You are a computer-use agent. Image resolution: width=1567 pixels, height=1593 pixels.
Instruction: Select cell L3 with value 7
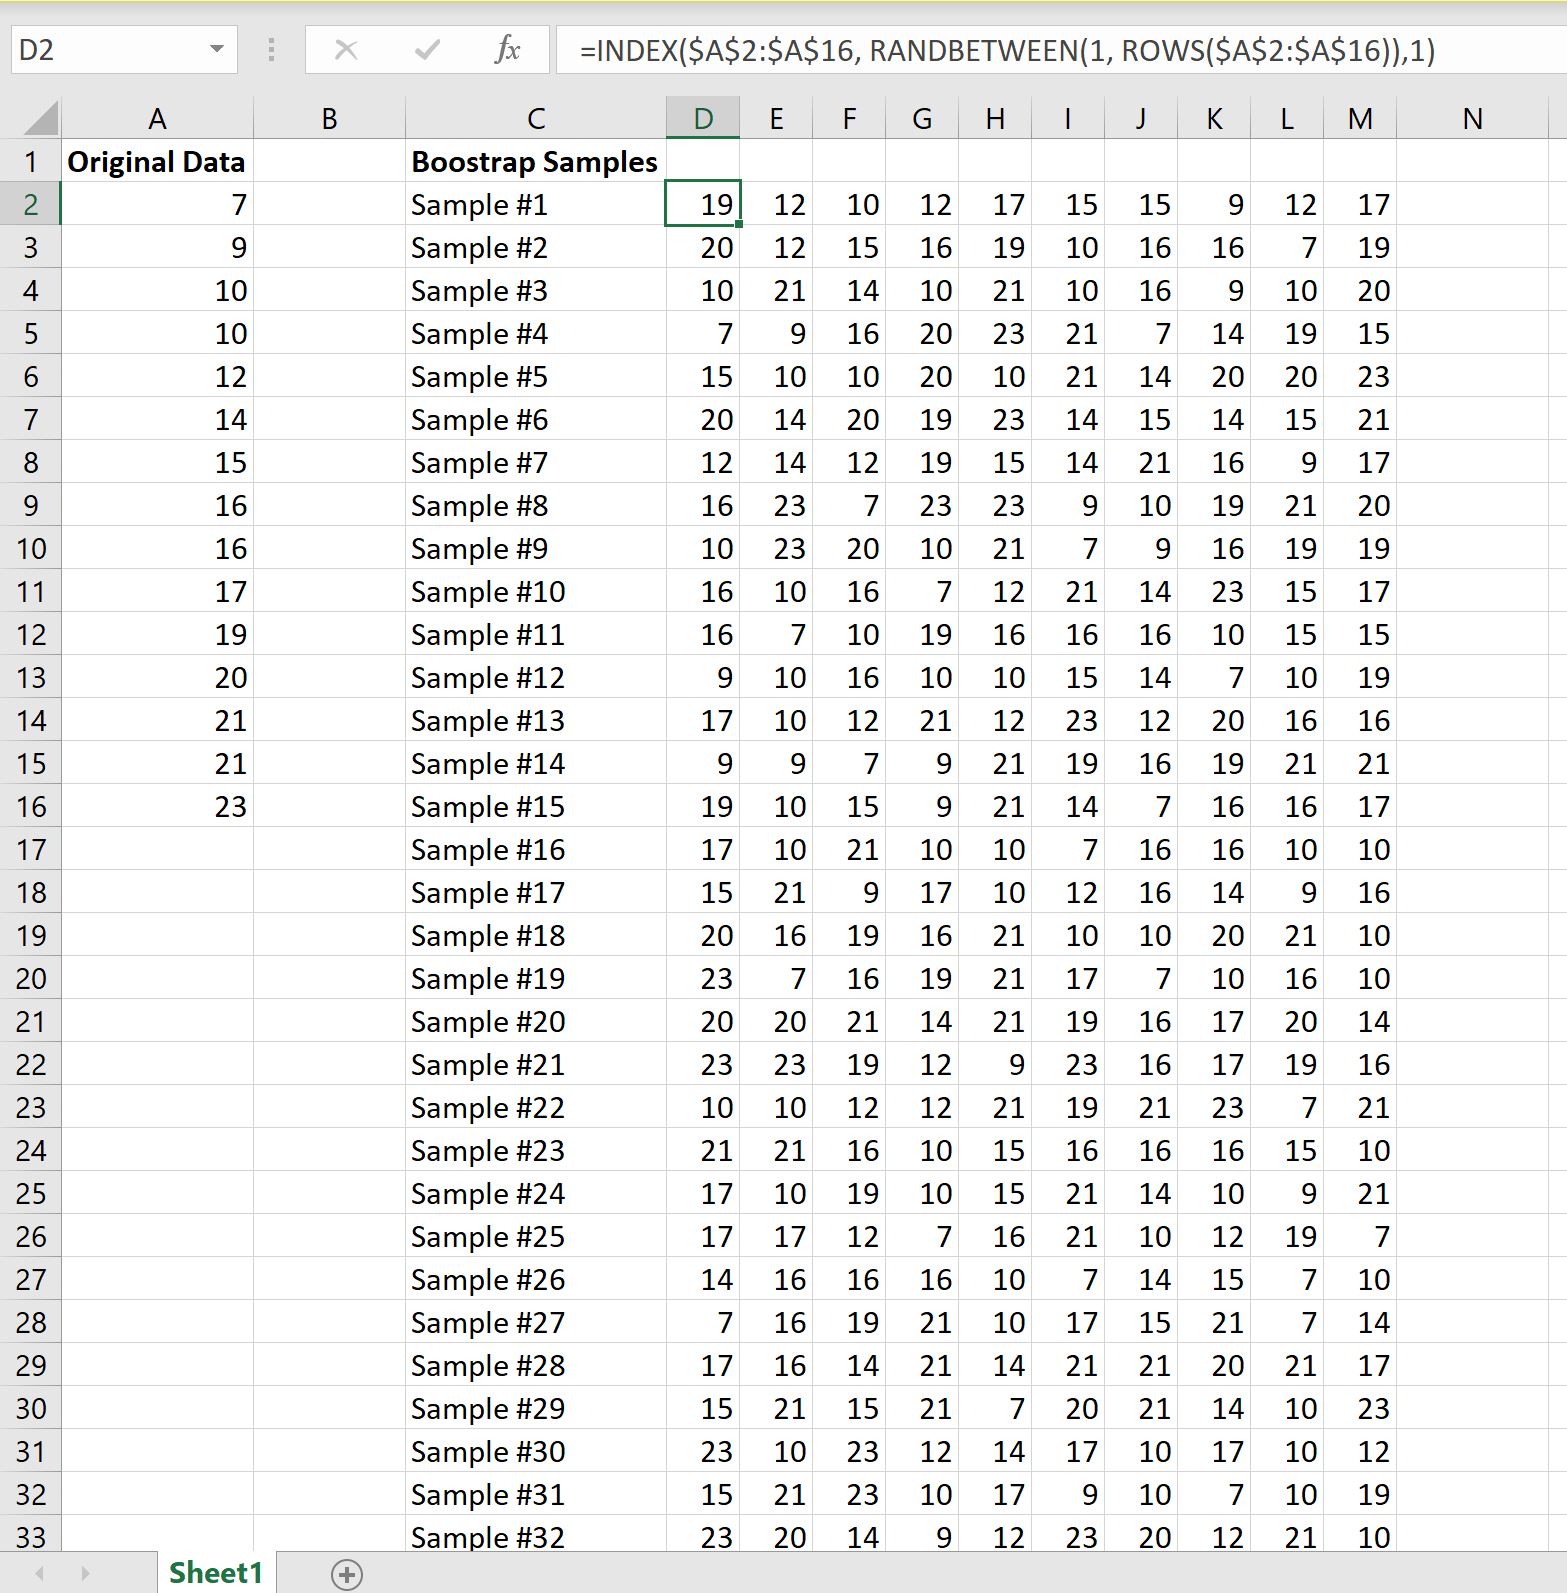coord(1287,247)
